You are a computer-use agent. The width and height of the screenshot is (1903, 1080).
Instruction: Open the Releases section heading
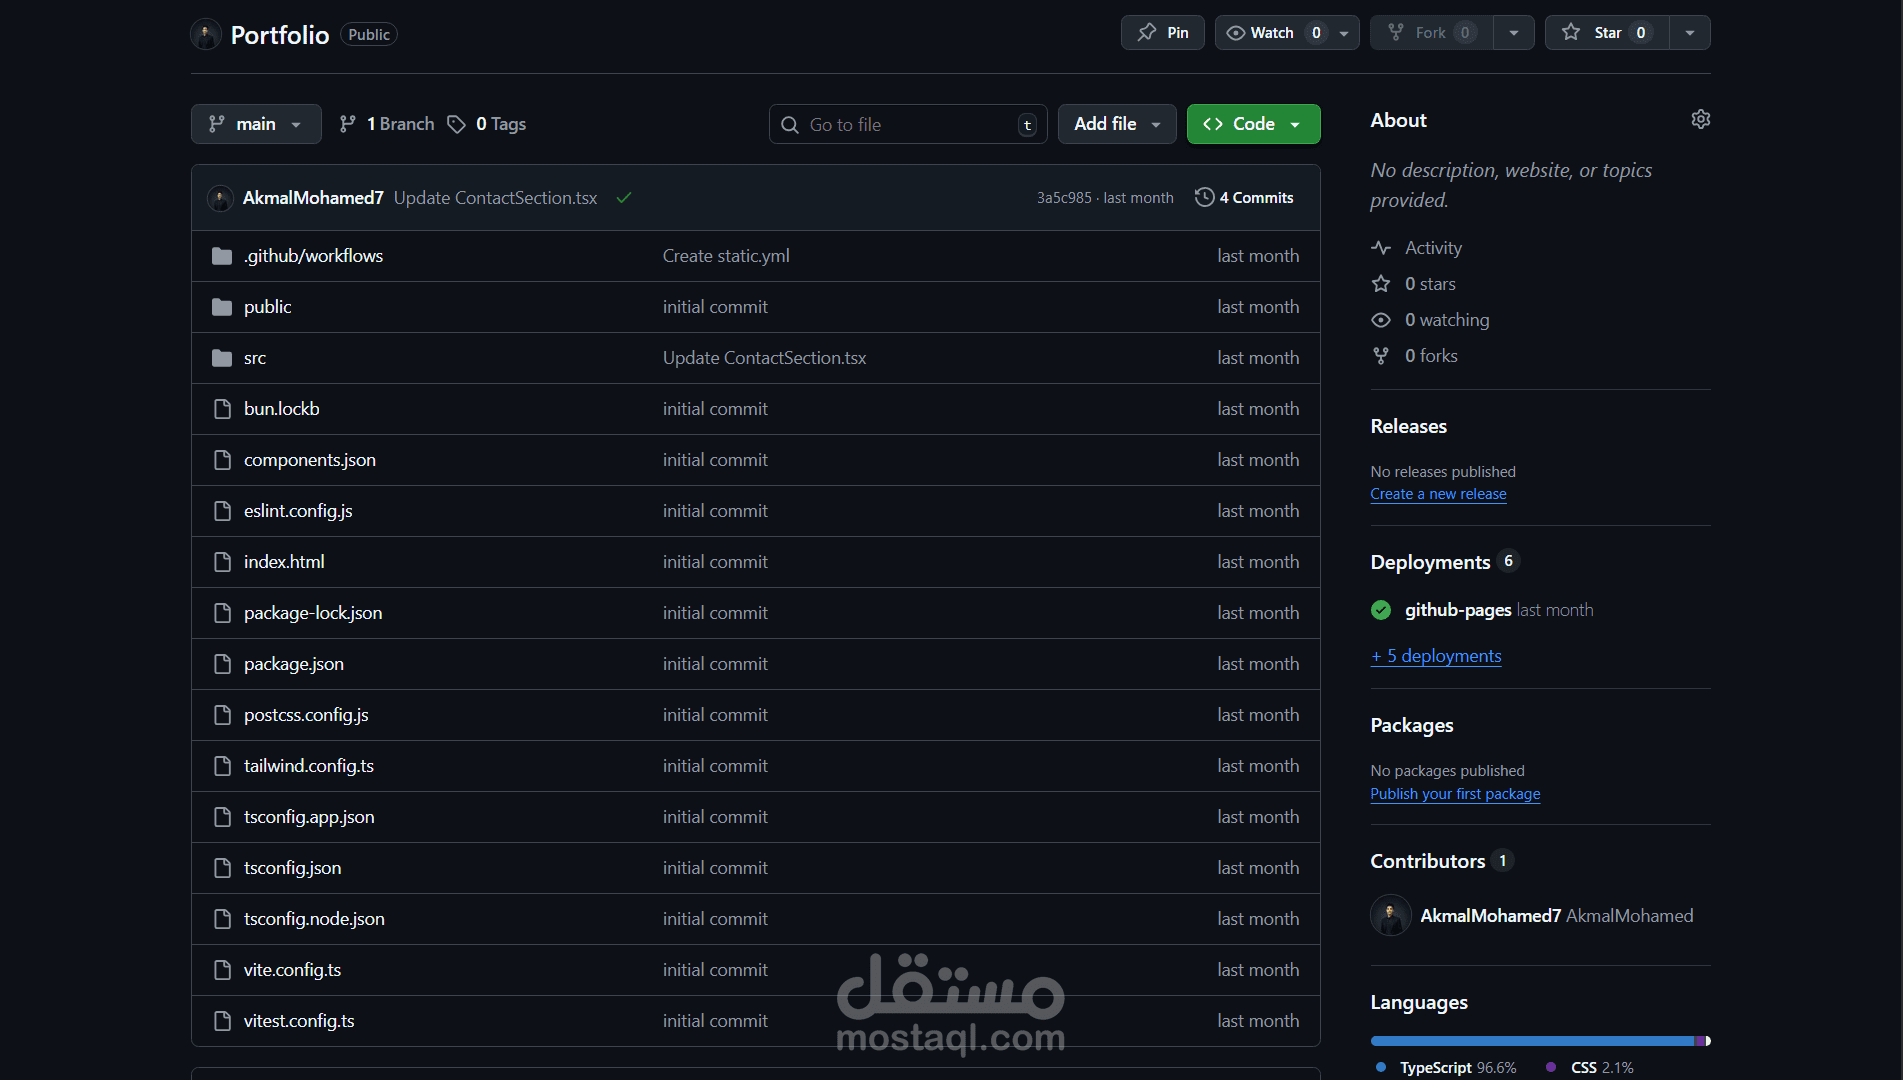(x=1409, y=426)
